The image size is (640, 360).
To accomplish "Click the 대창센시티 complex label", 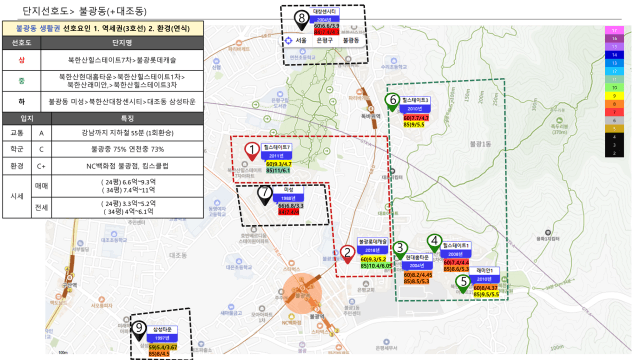I will point(324,11).
